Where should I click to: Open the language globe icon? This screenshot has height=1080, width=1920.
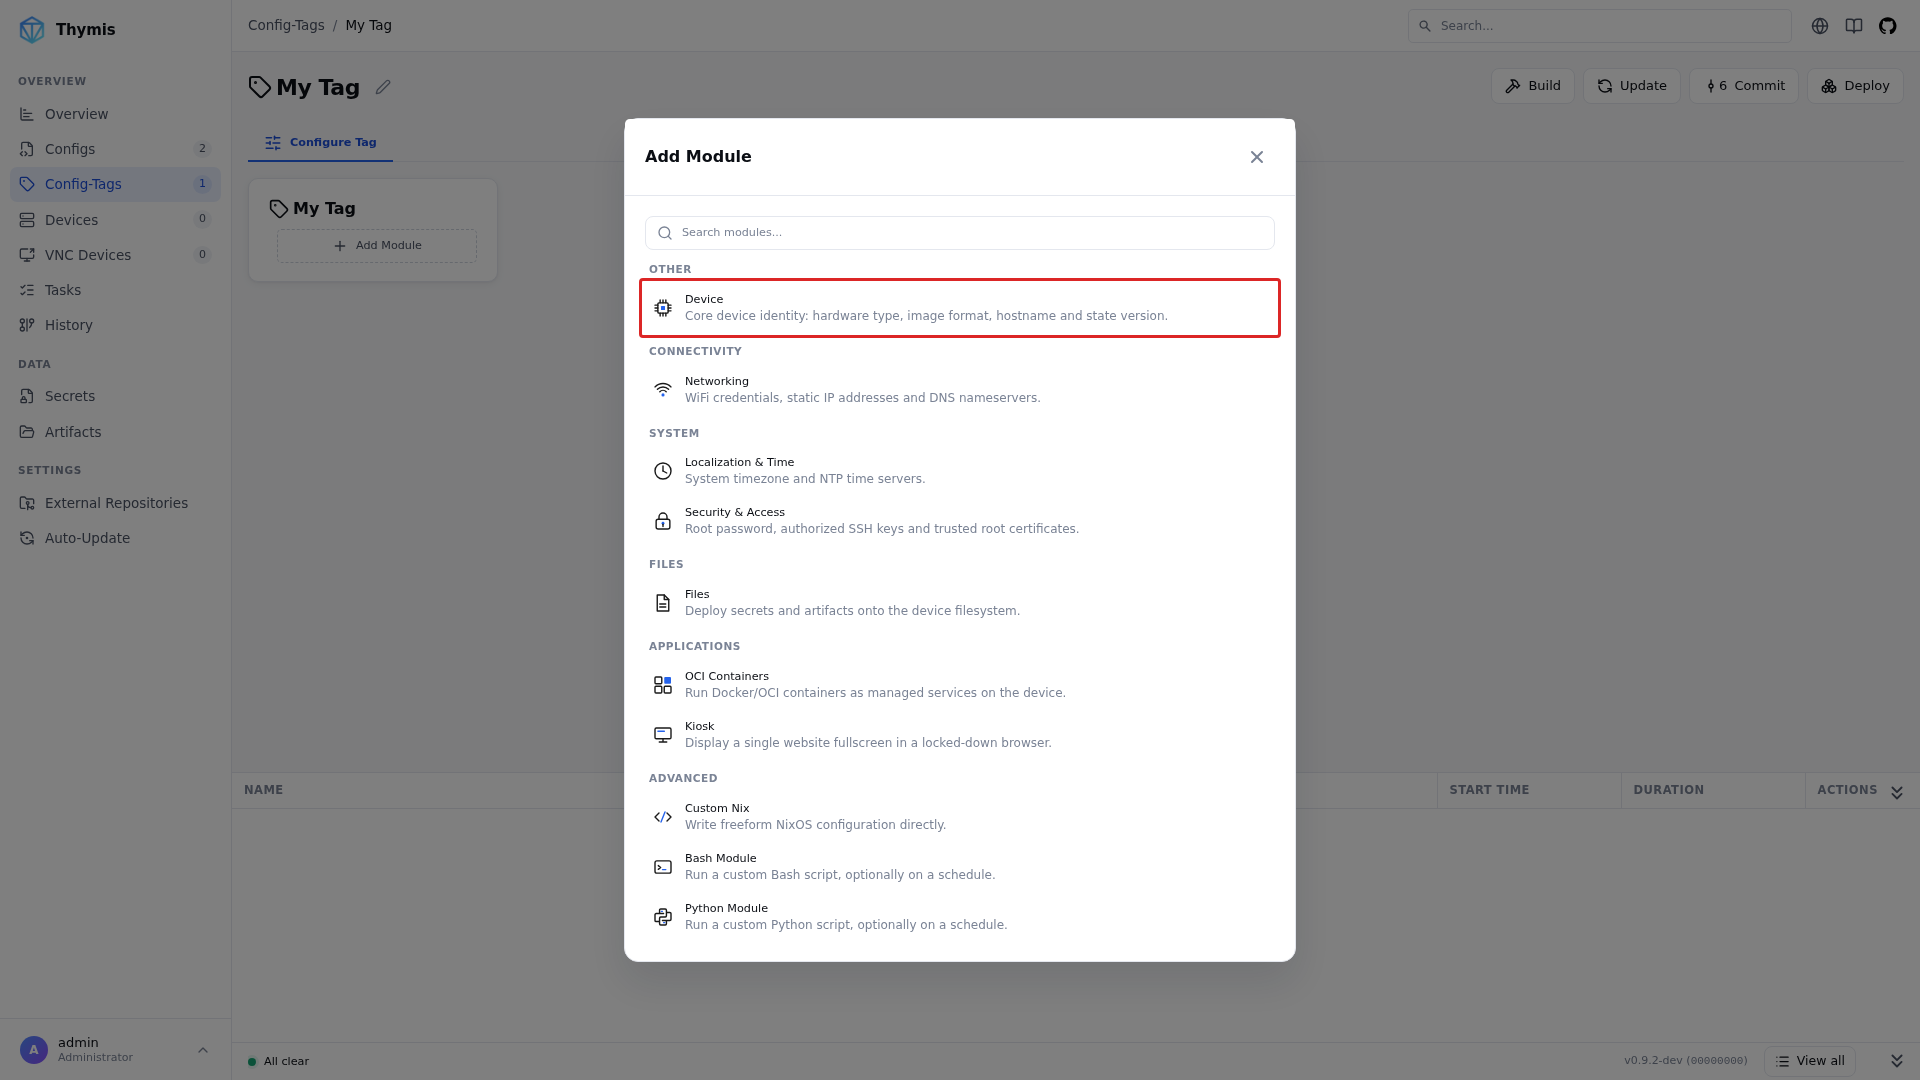click(1820, 26)
